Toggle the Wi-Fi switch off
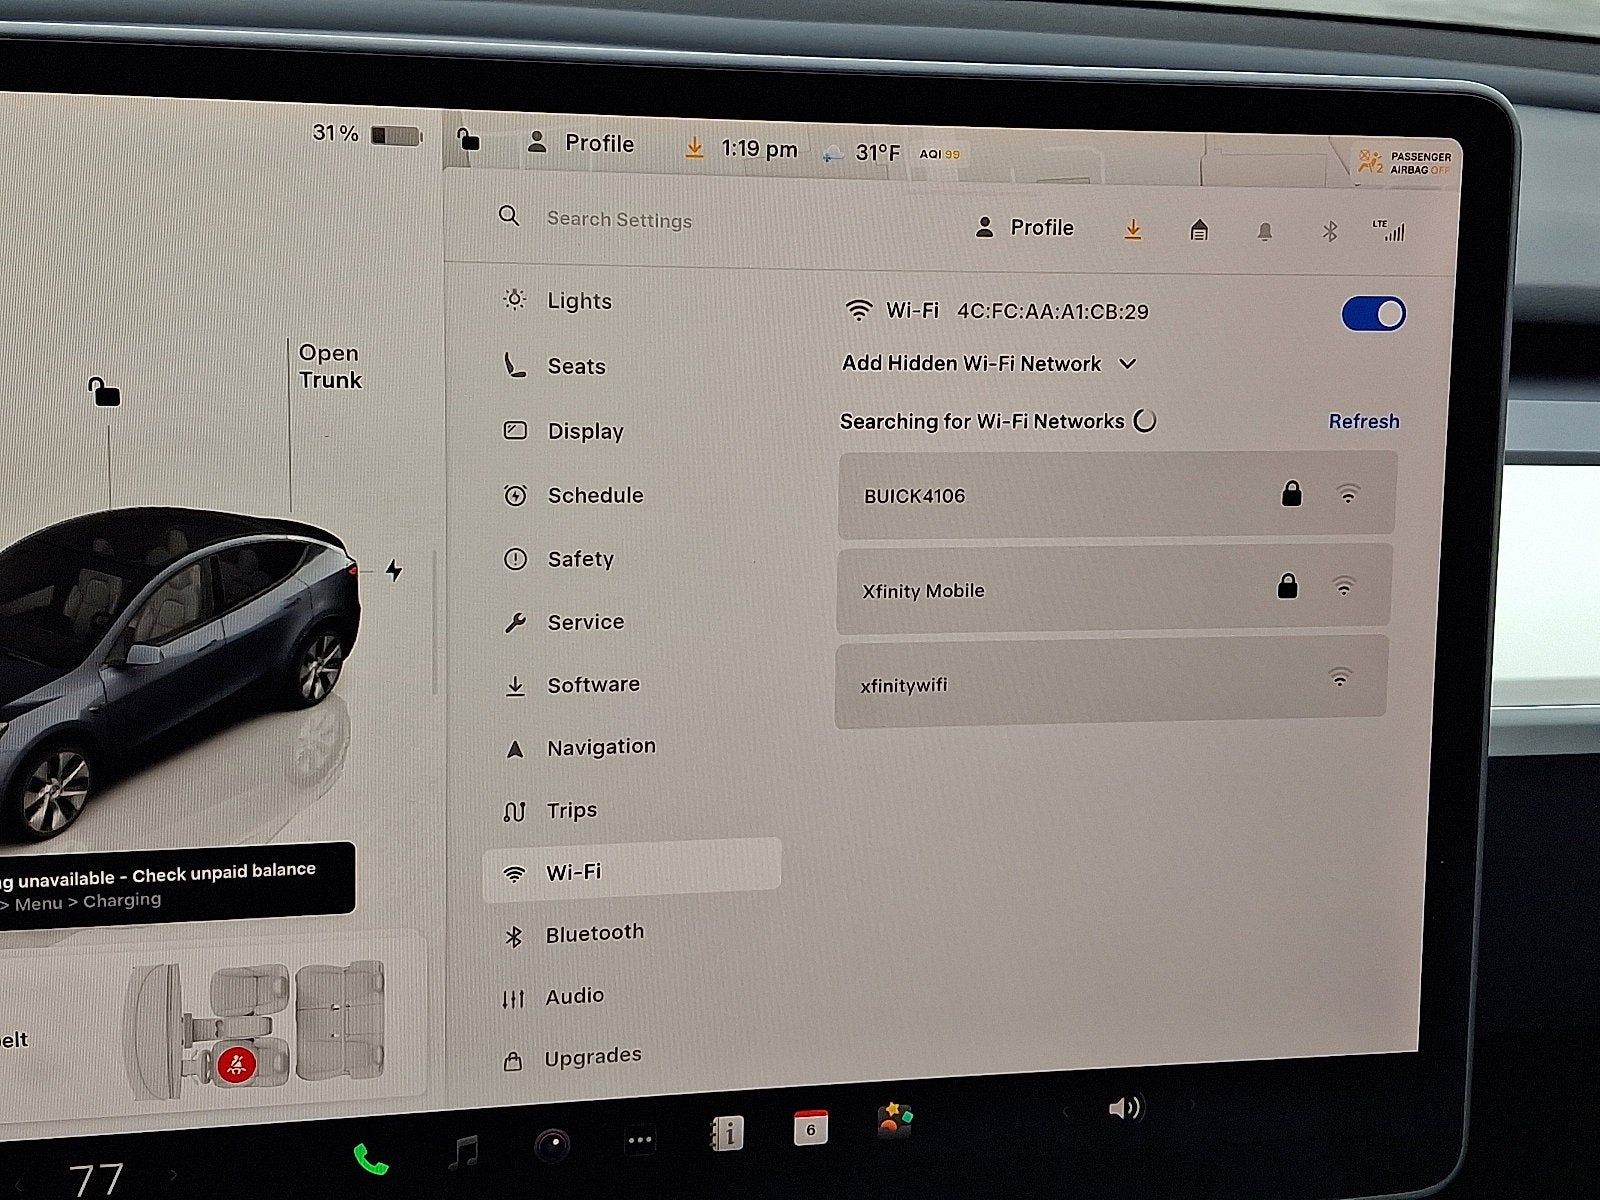1600x1200 pixels. pos(1374,314)
